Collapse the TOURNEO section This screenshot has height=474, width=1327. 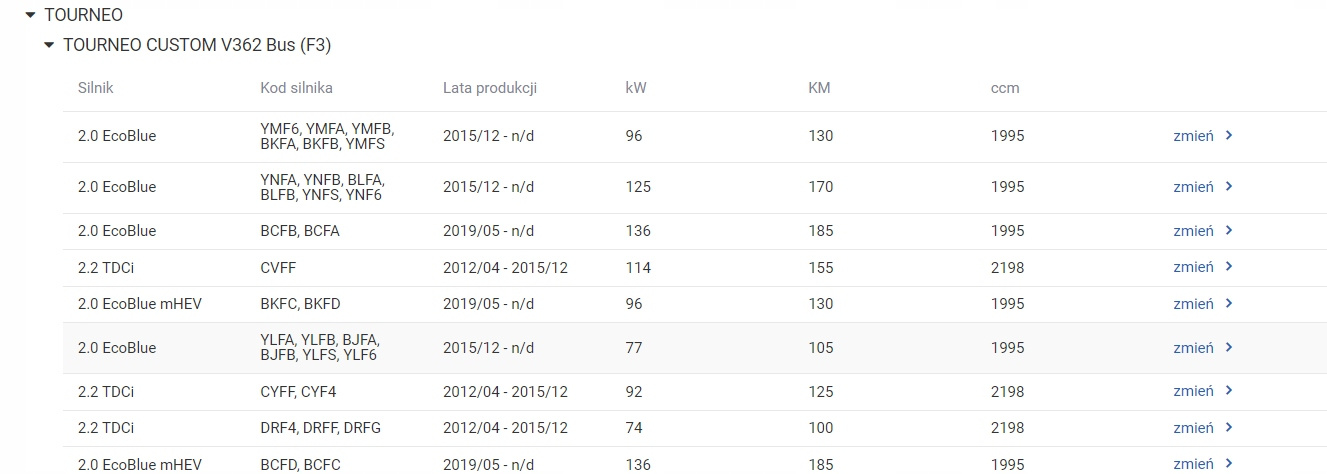[30, 16]
